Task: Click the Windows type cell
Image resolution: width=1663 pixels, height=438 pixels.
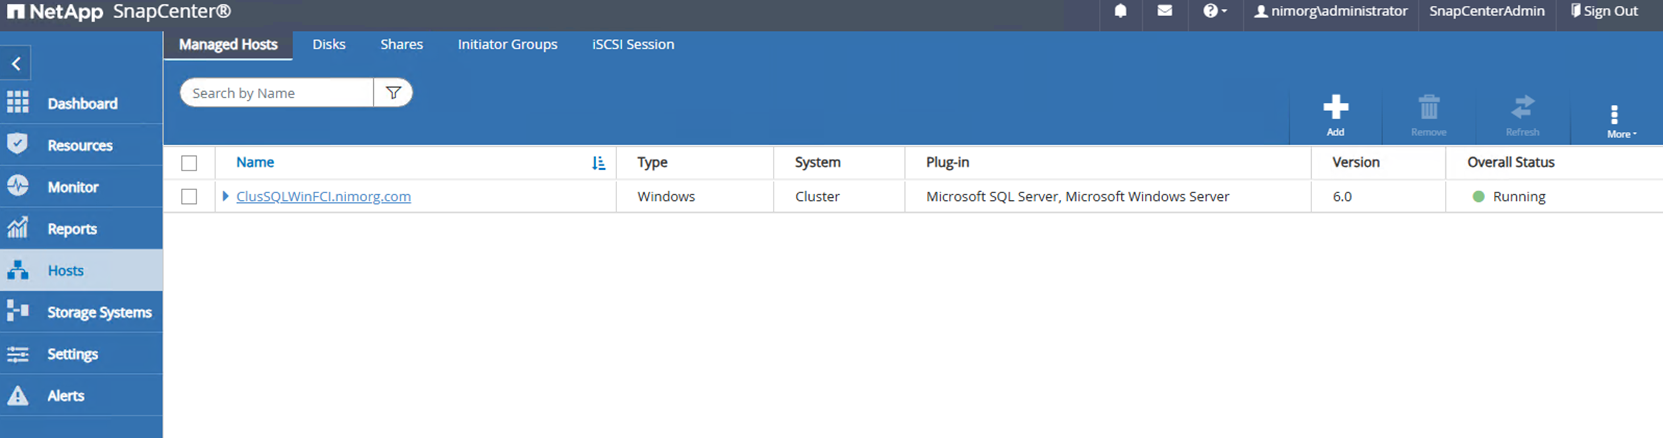Action: [666, 196]
